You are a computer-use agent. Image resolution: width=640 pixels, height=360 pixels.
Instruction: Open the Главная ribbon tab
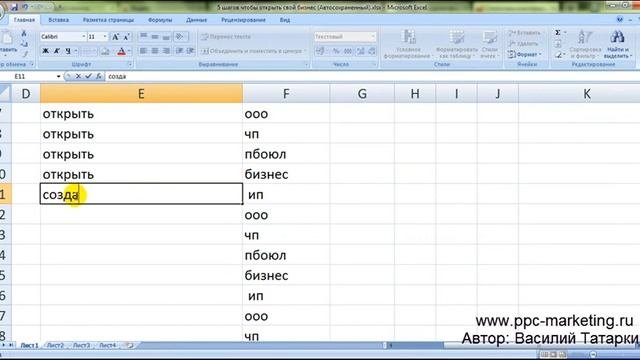[24, 20]
